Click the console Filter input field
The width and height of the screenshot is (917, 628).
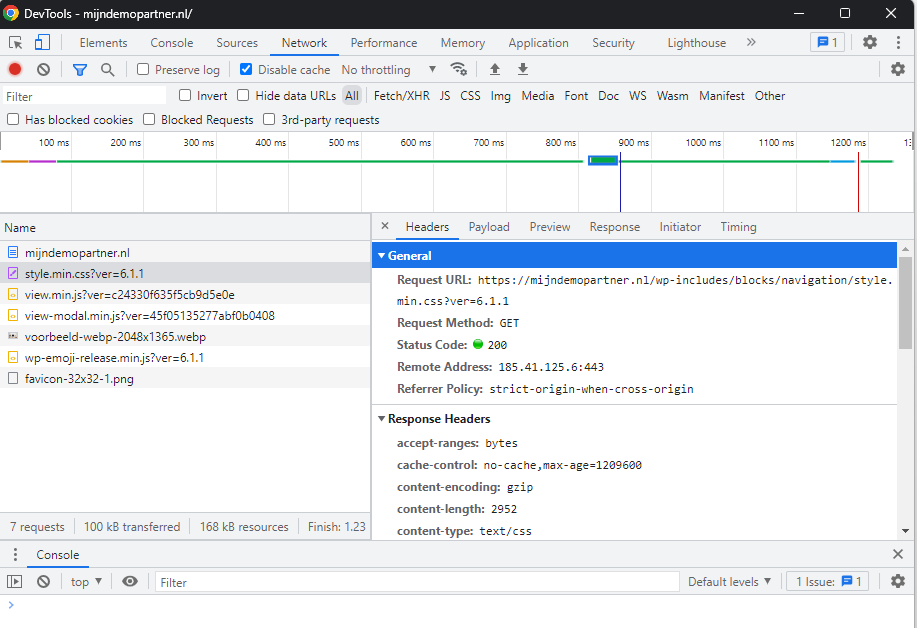click(417, 582)
